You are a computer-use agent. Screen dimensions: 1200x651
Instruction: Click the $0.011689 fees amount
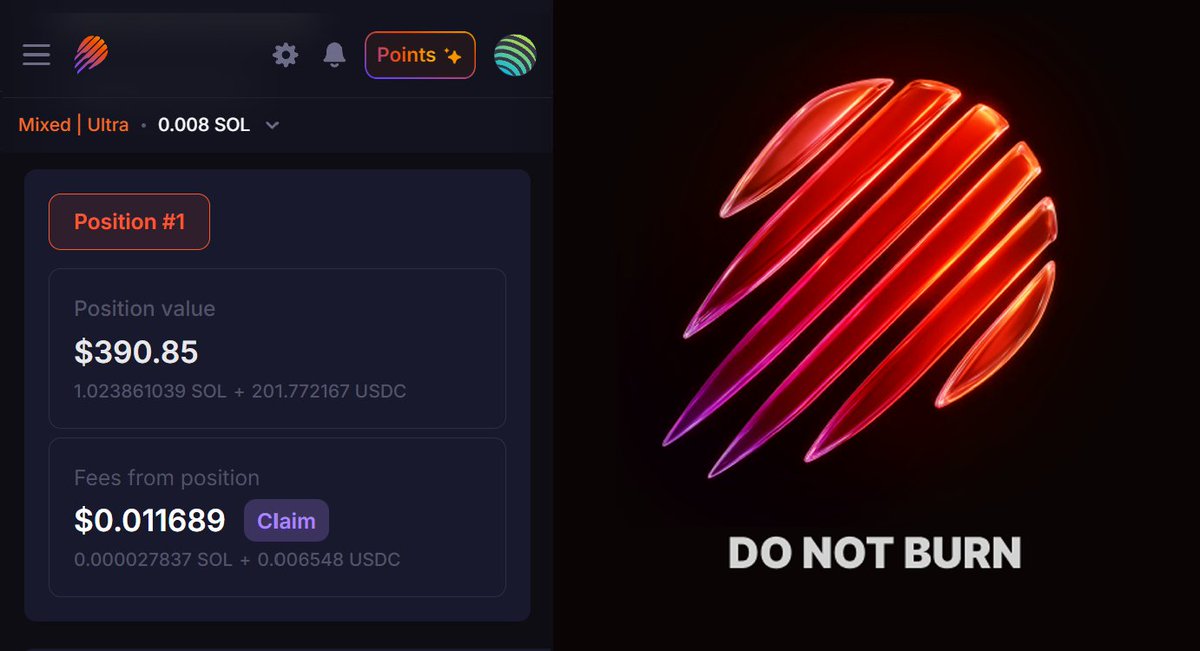[x=150, y=521]
